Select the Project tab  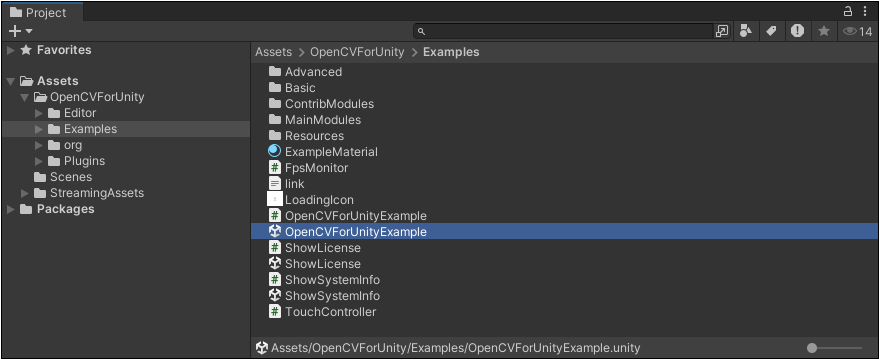point(42,12)
